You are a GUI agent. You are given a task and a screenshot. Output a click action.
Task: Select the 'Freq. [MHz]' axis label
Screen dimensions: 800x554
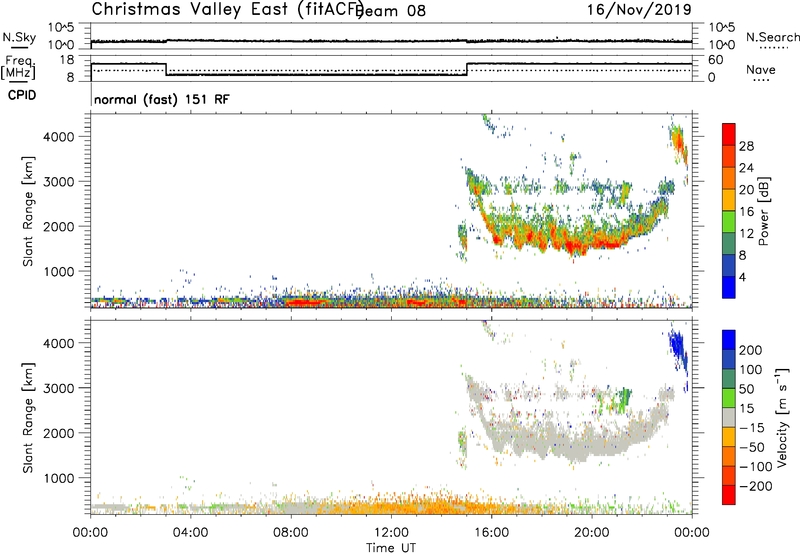[x=18, y=67]
